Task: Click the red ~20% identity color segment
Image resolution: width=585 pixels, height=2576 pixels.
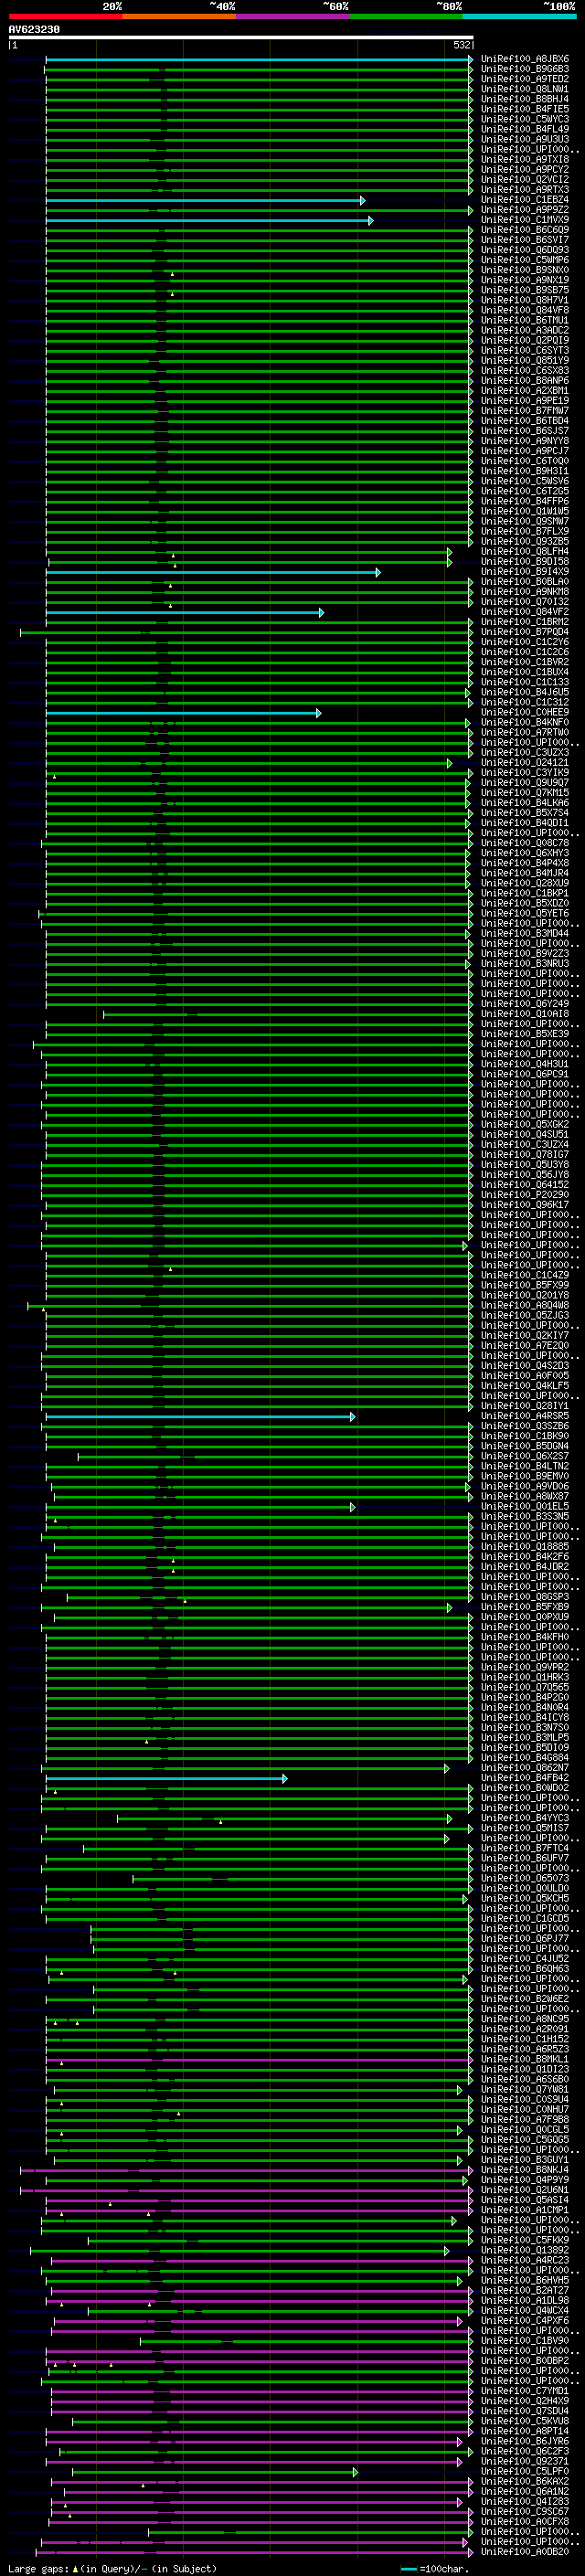Action: point(65,16)
